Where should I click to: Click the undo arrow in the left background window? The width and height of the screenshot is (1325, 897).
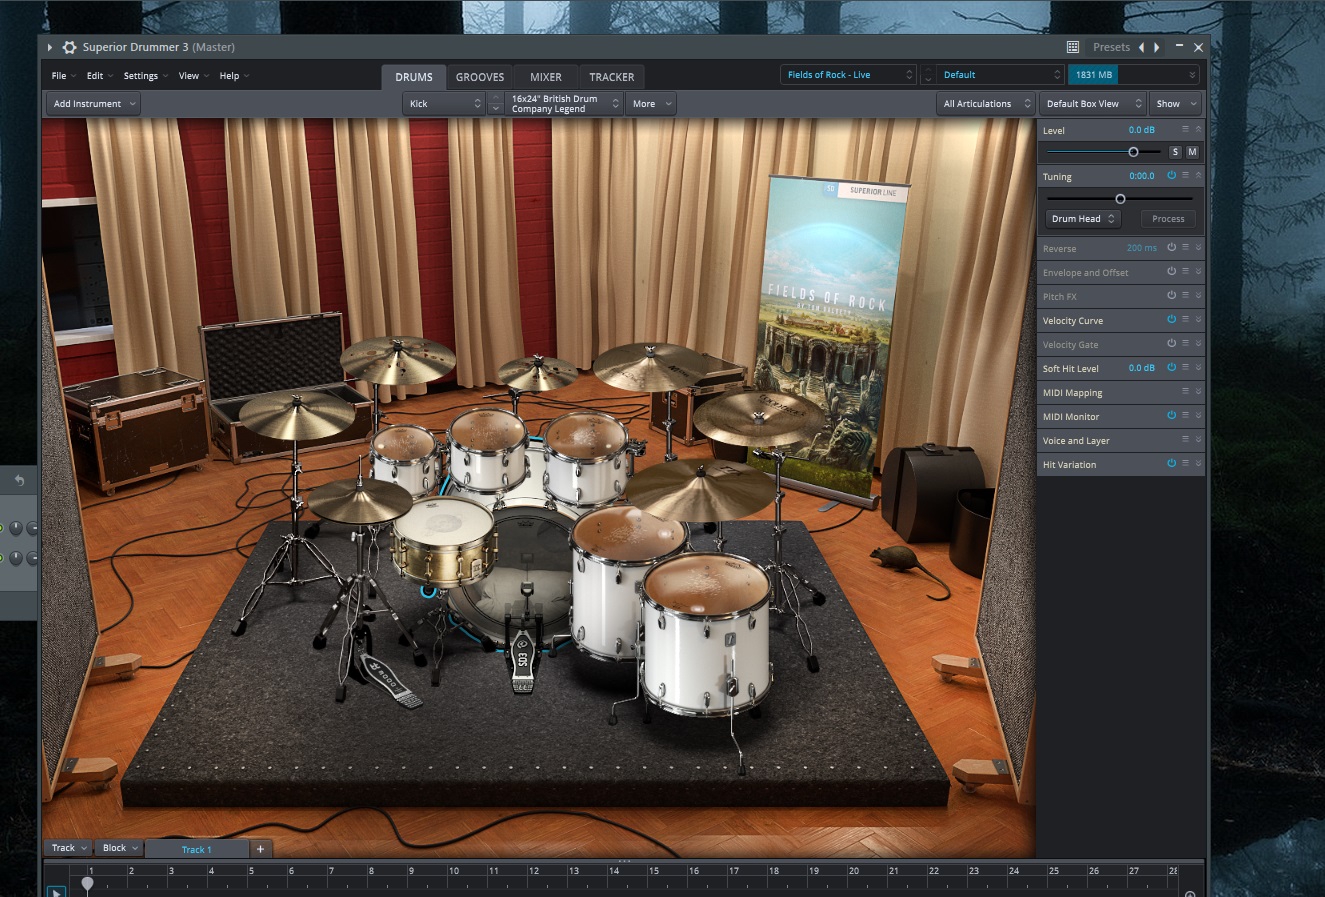[18, 481]
